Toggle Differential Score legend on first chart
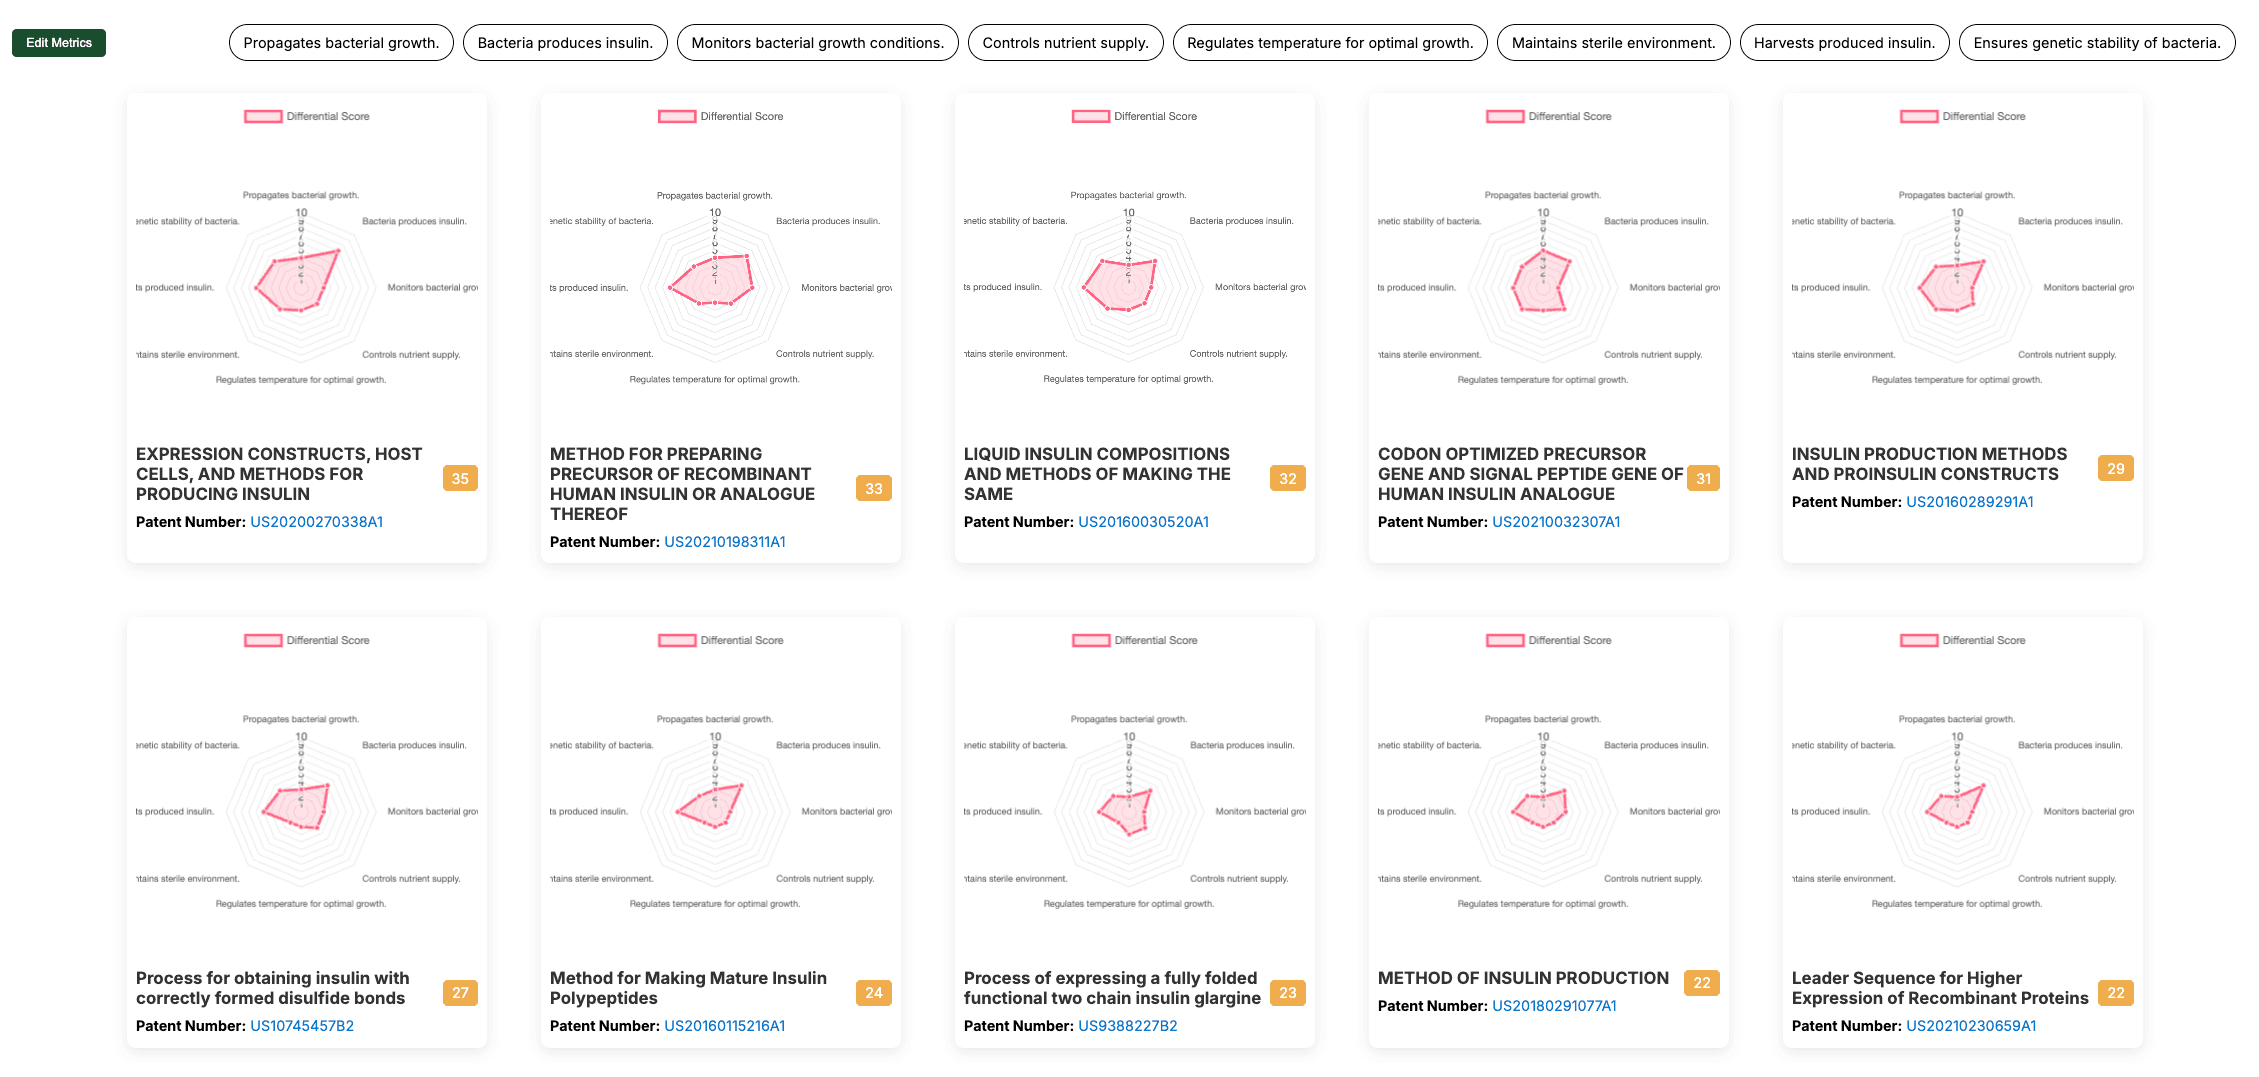 (x=307, y=117)
